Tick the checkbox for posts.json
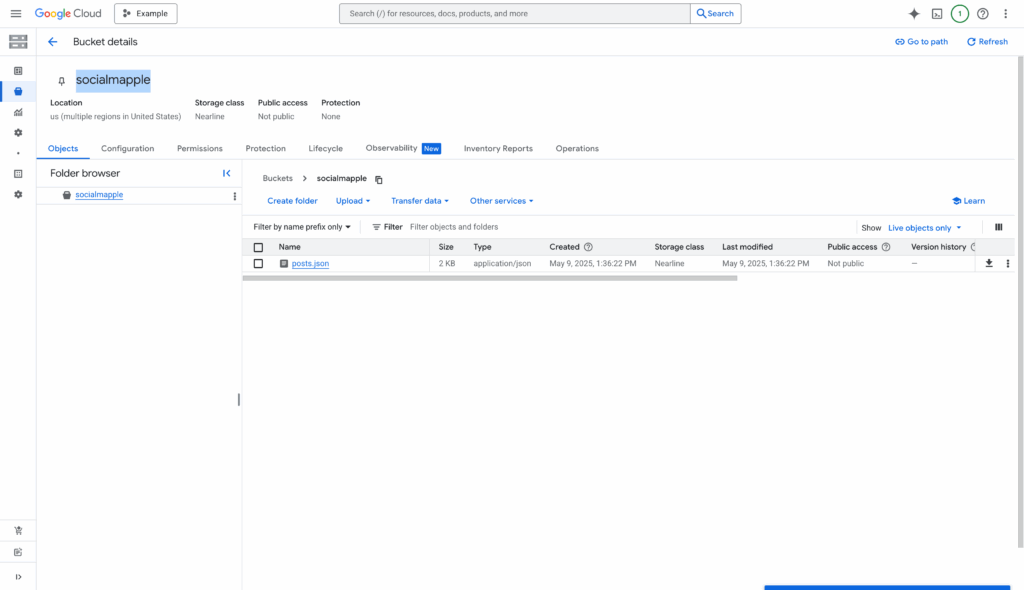The height and width of the screenshot is (590, 1024). point(259,263)
